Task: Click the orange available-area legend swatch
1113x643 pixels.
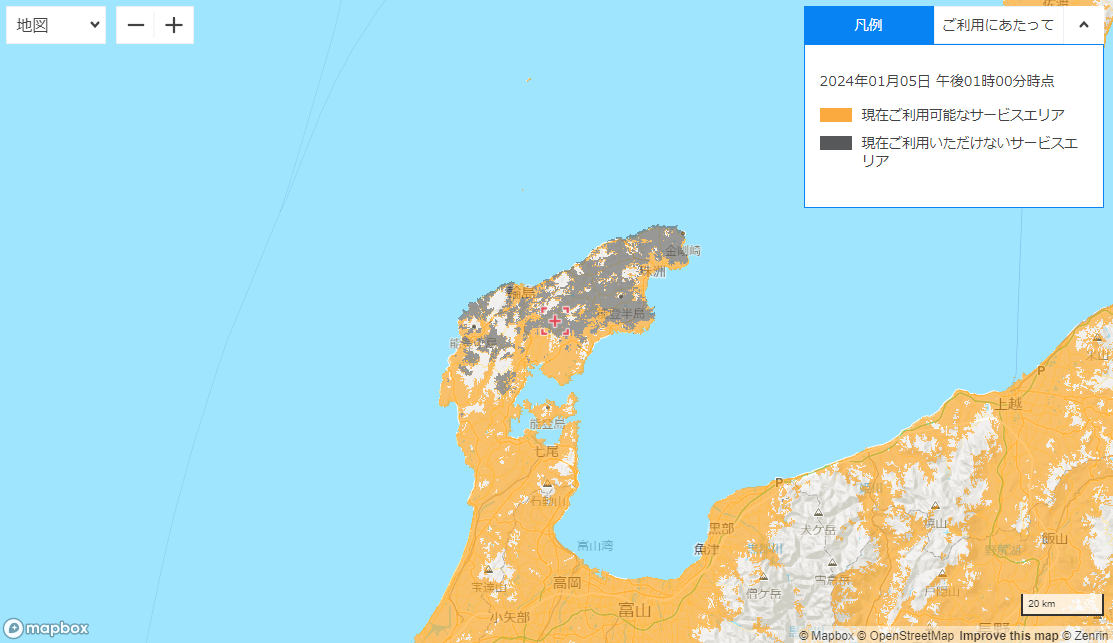Action: 835,115
